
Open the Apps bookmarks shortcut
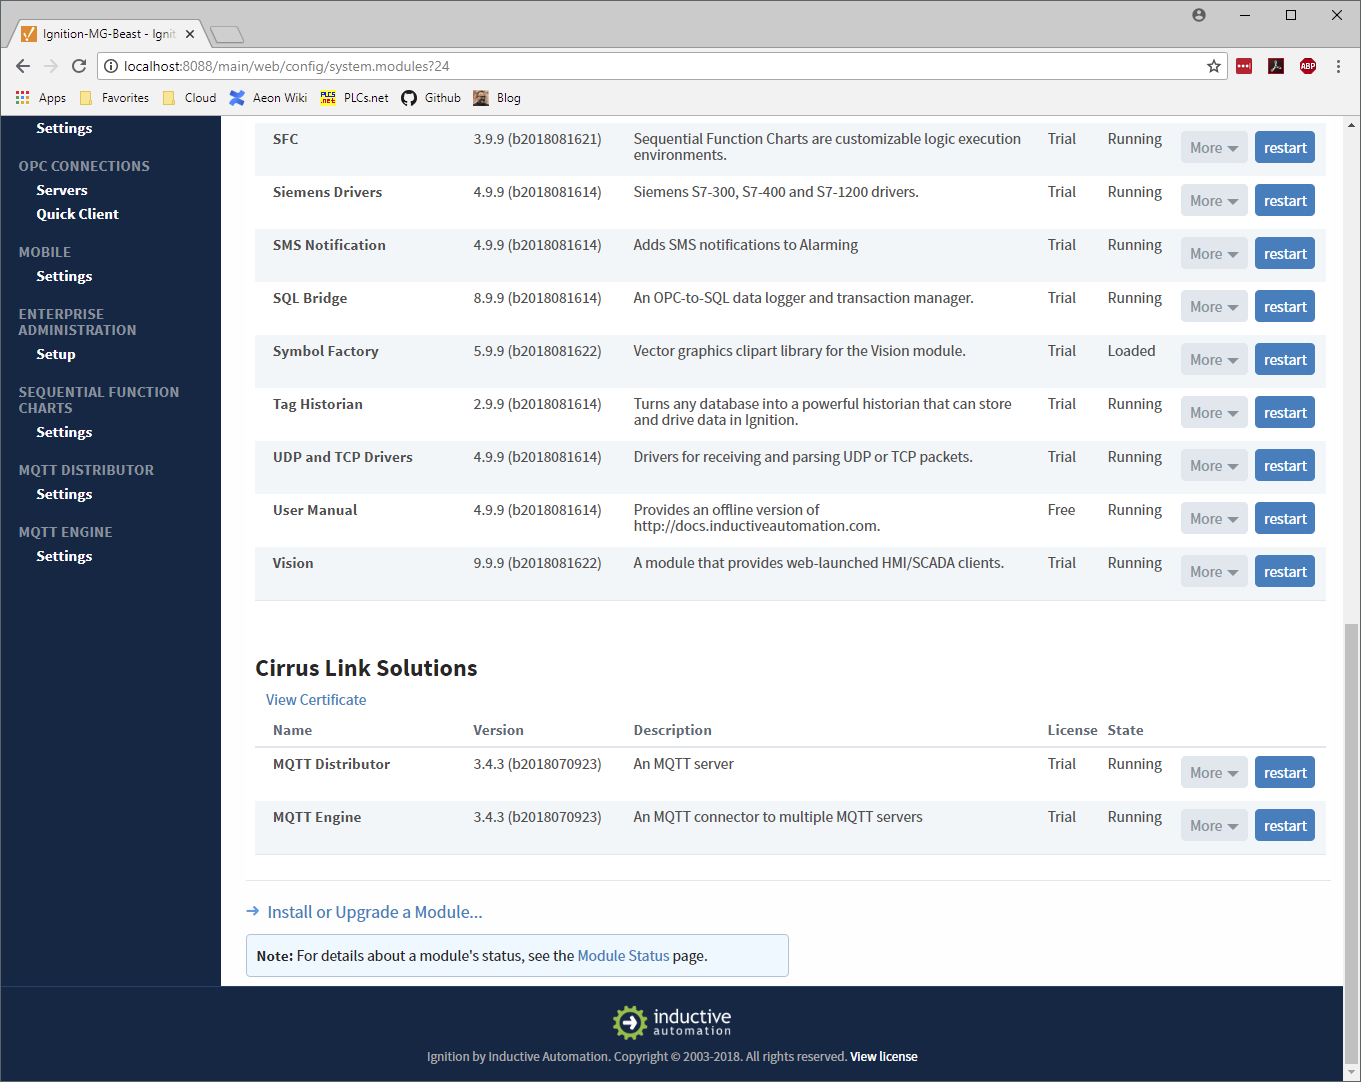tap(41, 98)
